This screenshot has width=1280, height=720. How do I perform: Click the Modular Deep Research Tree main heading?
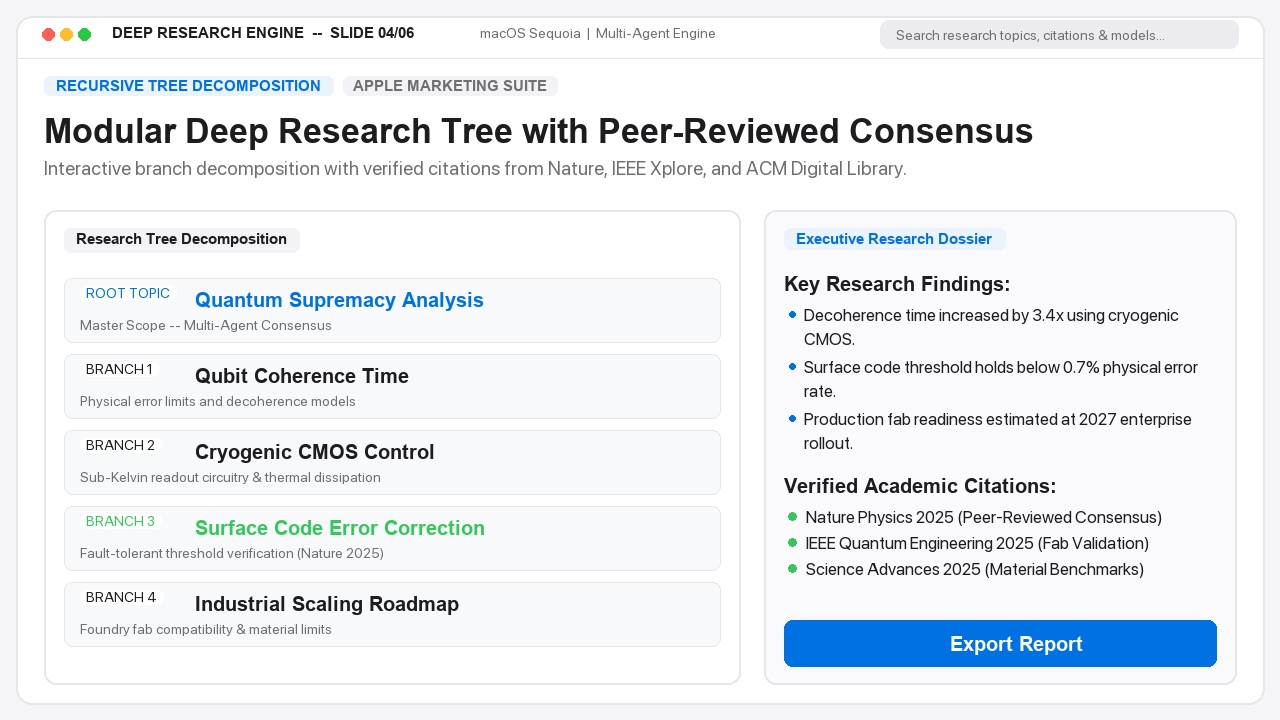(x=538, y=131)
